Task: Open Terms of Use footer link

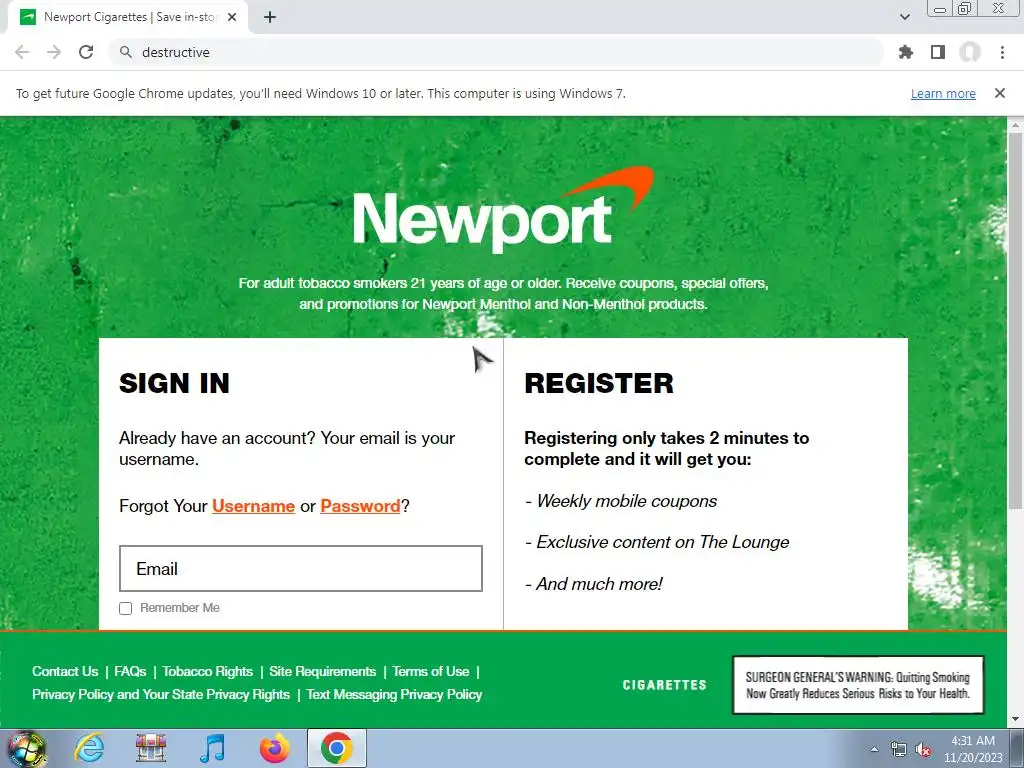Action: [430, 671]
